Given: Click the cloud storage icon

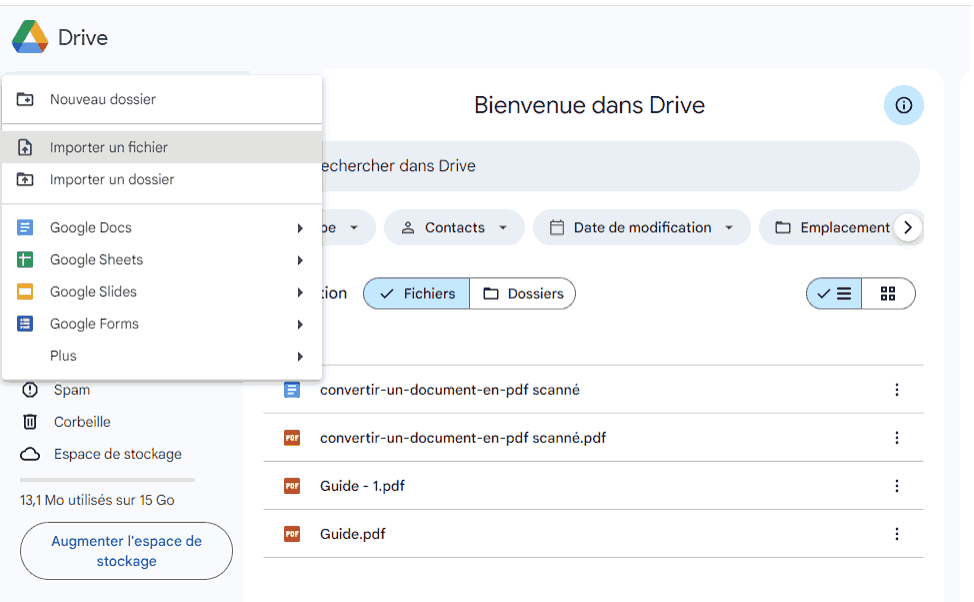Looking at the screenshot, I should (30, 454).
